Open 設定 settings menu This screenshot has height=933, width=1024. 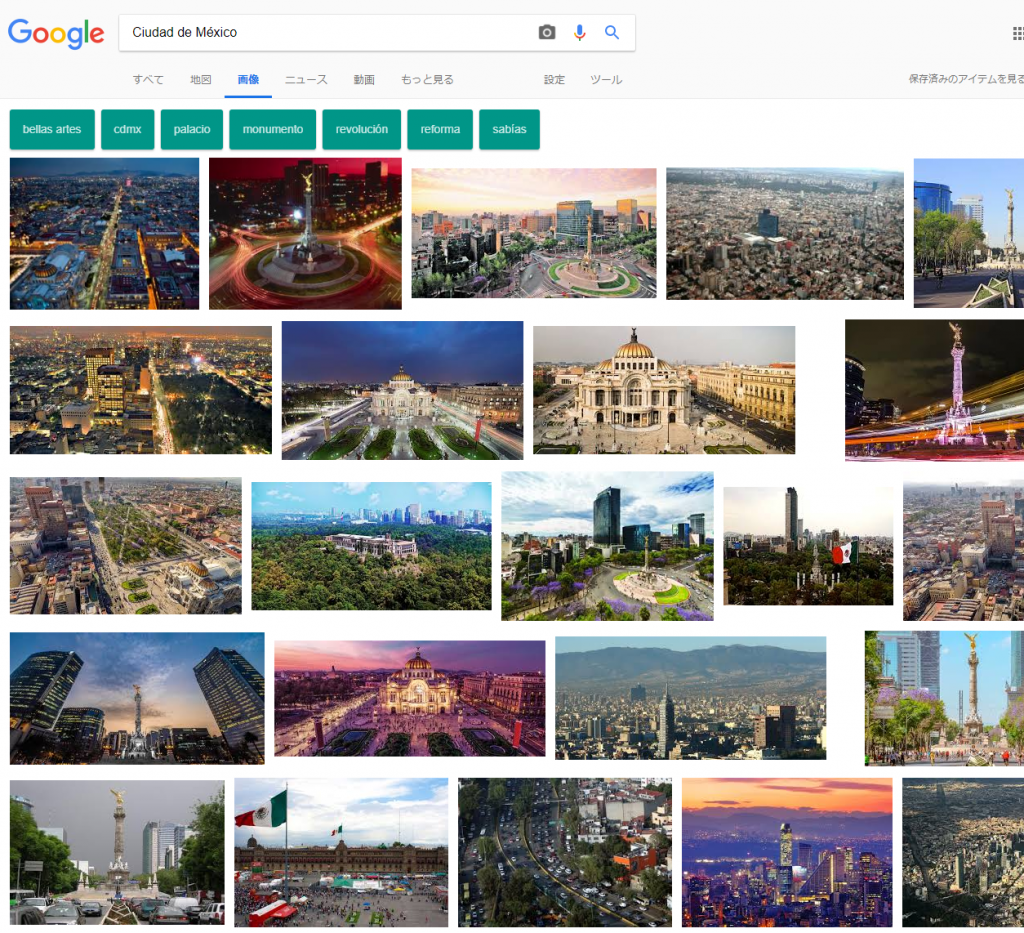(x=554, y=80)
